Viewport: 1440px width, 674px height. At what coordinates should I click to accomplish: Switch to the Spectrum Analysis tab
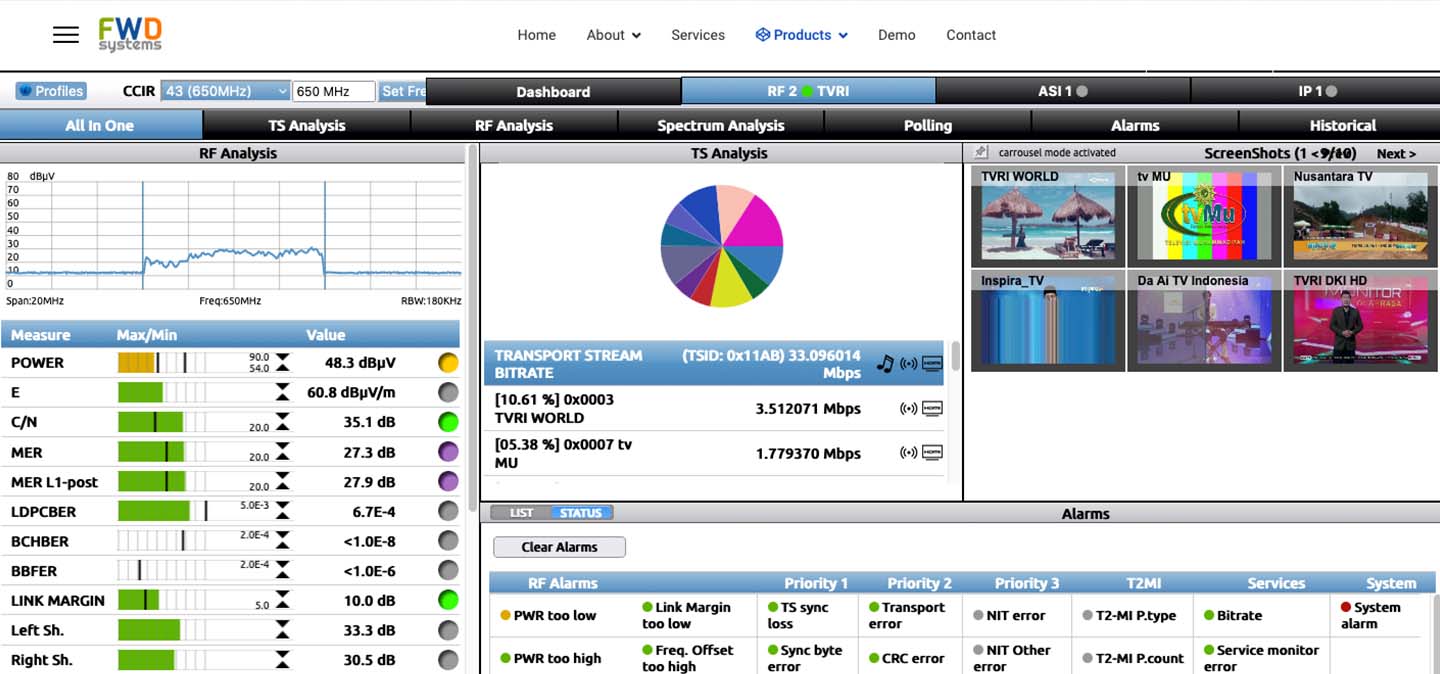pyautogui.click(x=721, y=125)
